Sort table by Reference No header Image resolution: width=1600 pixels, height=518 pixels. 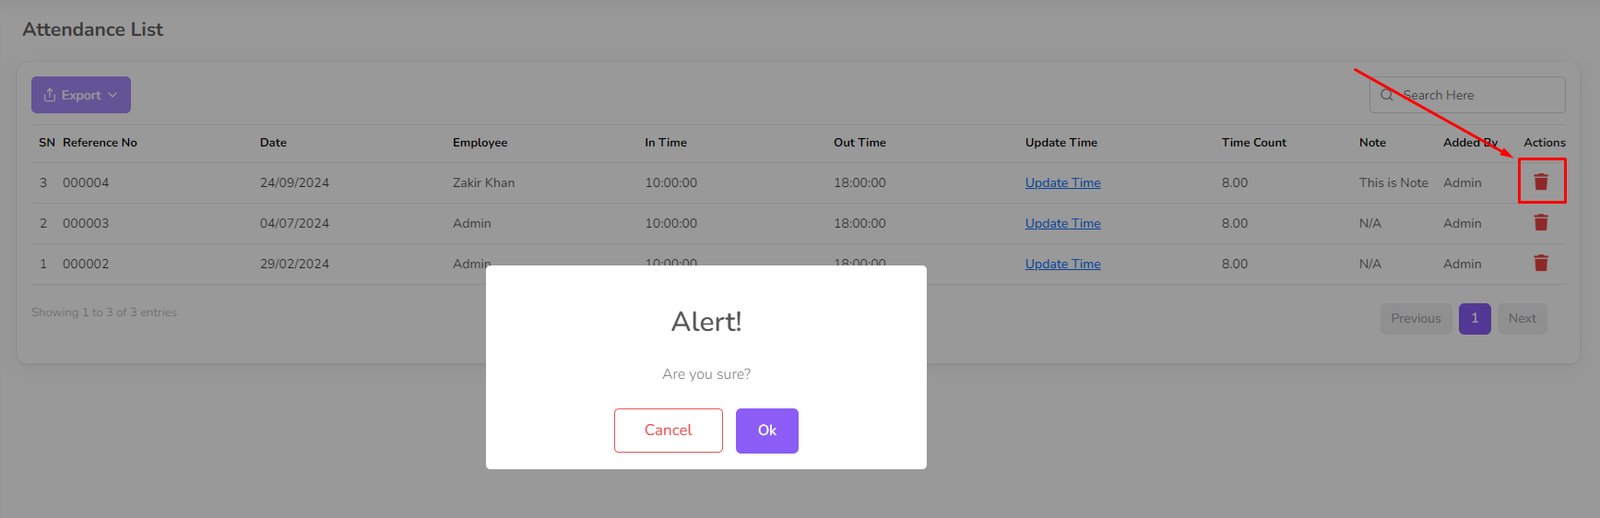100,143
